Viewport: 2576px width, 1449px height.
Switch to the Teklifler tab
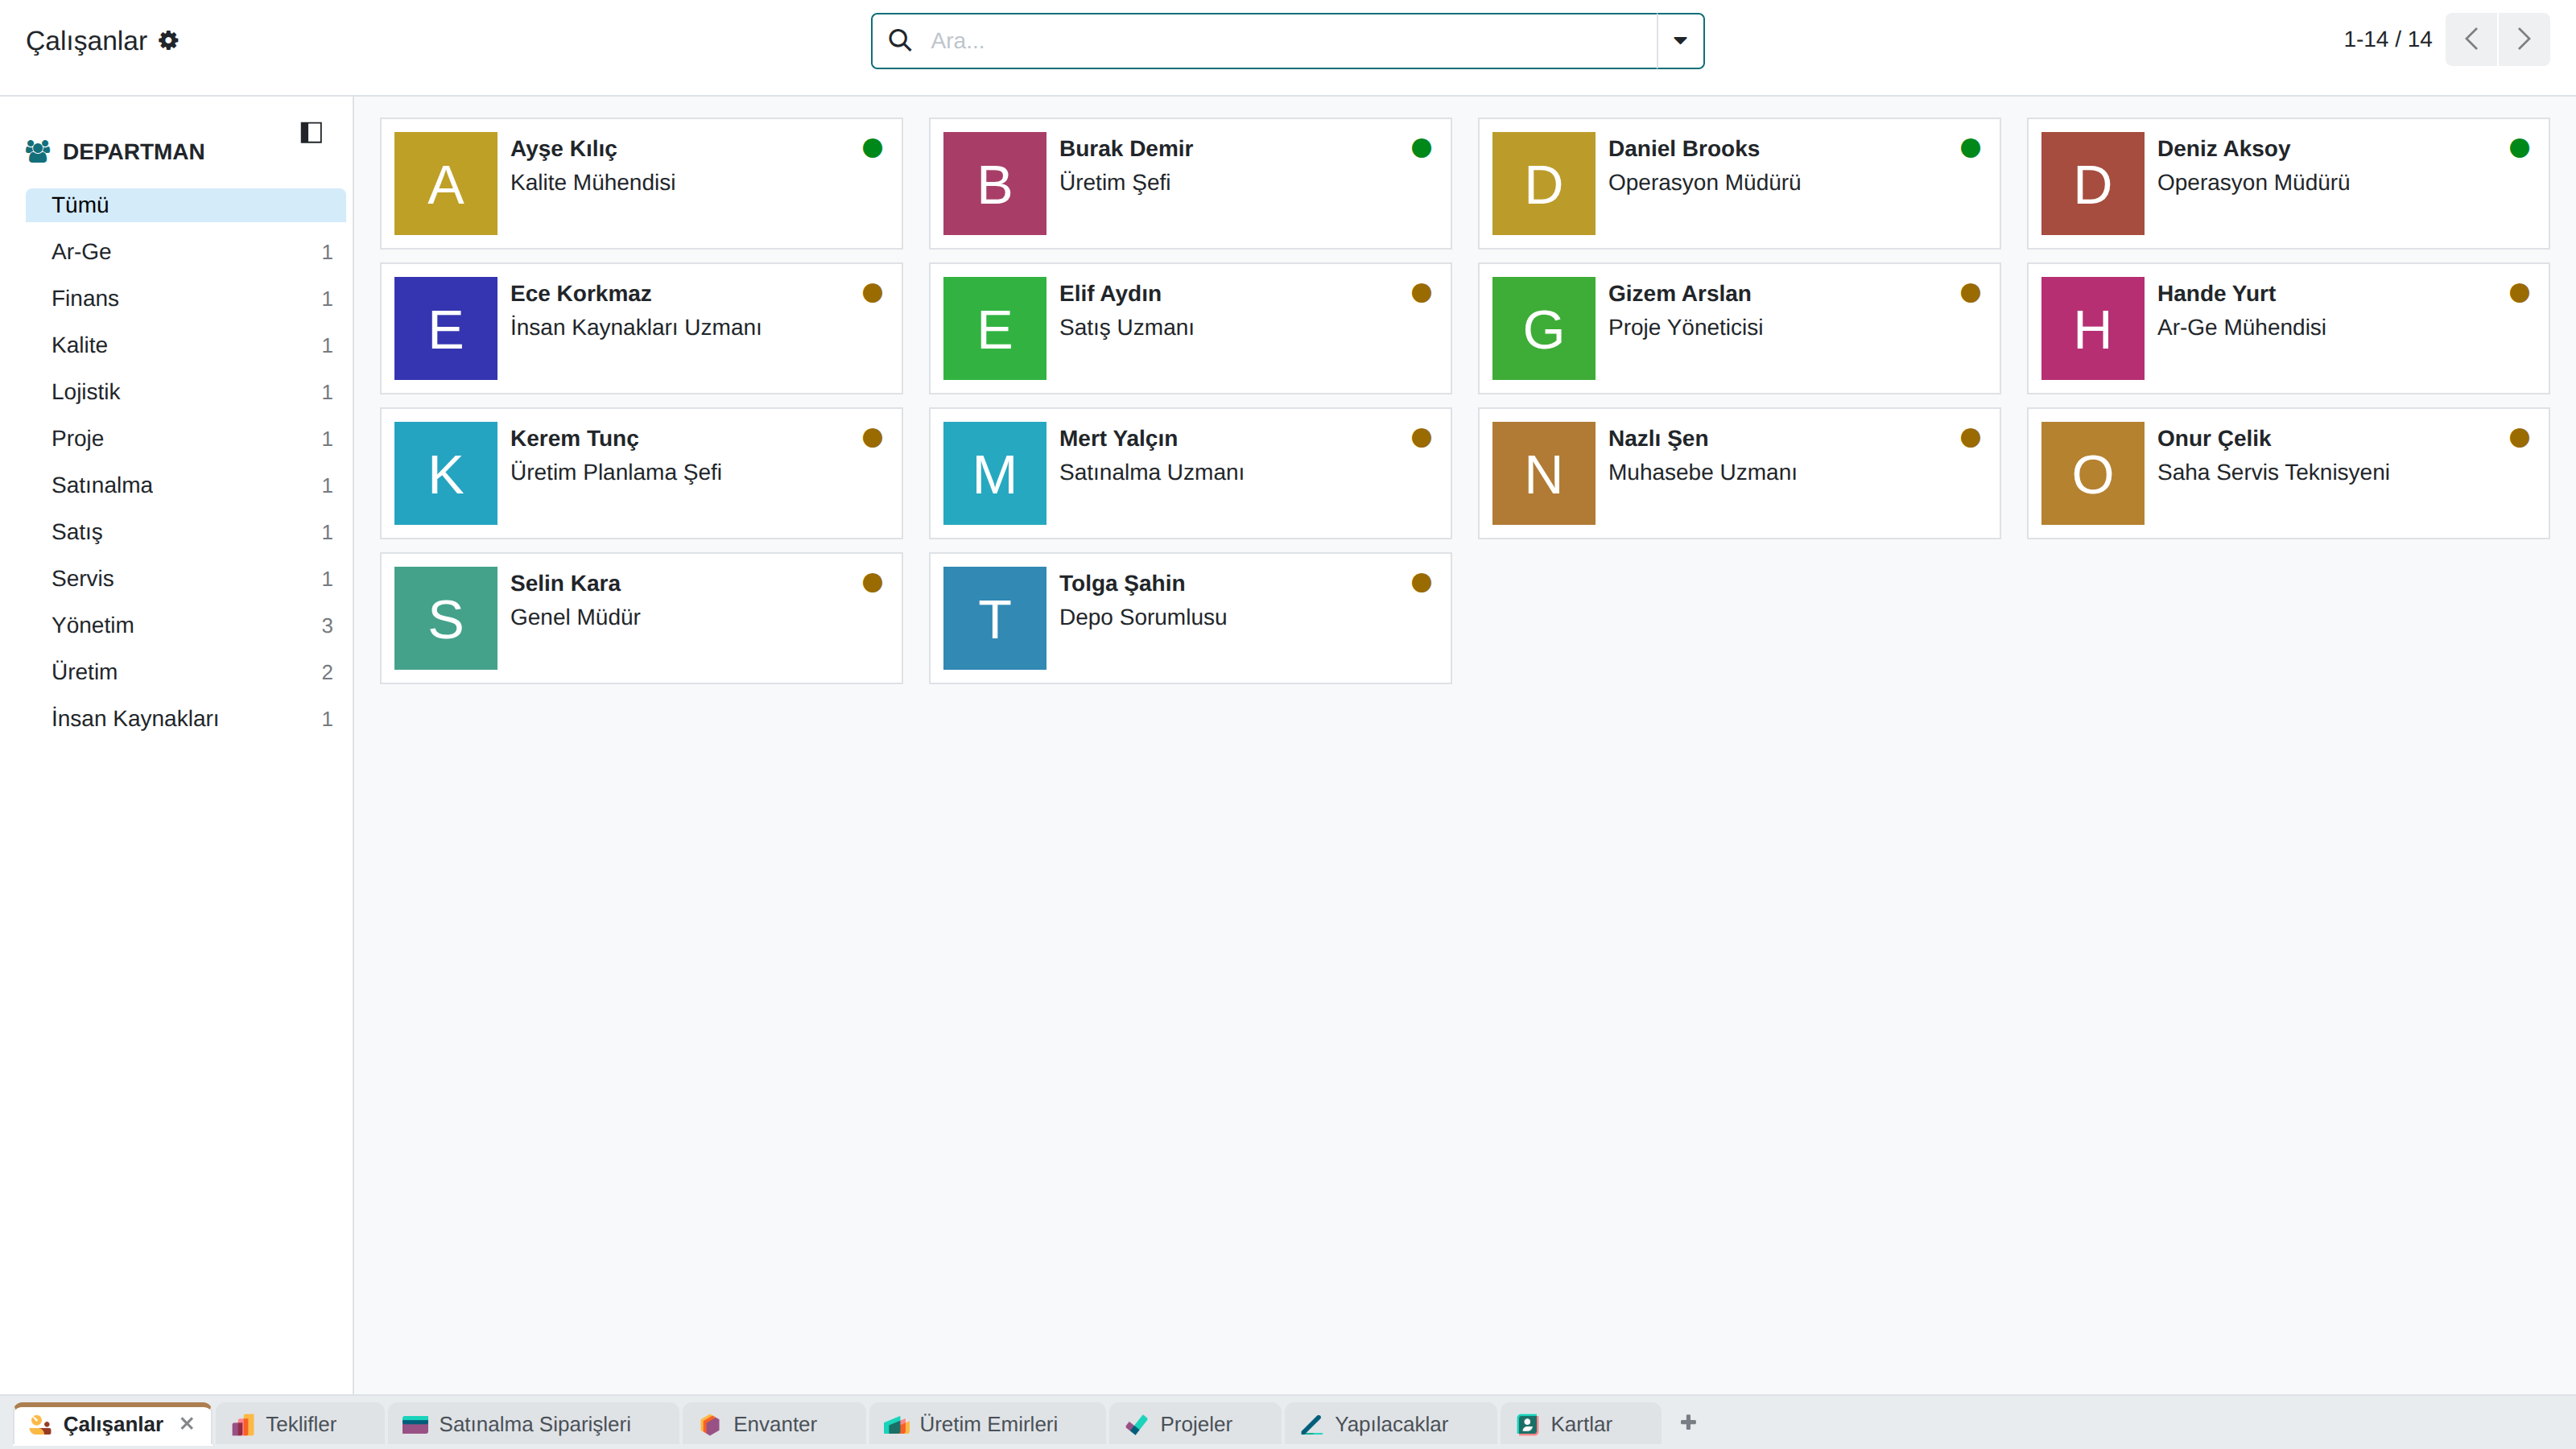click(300, 1424)
